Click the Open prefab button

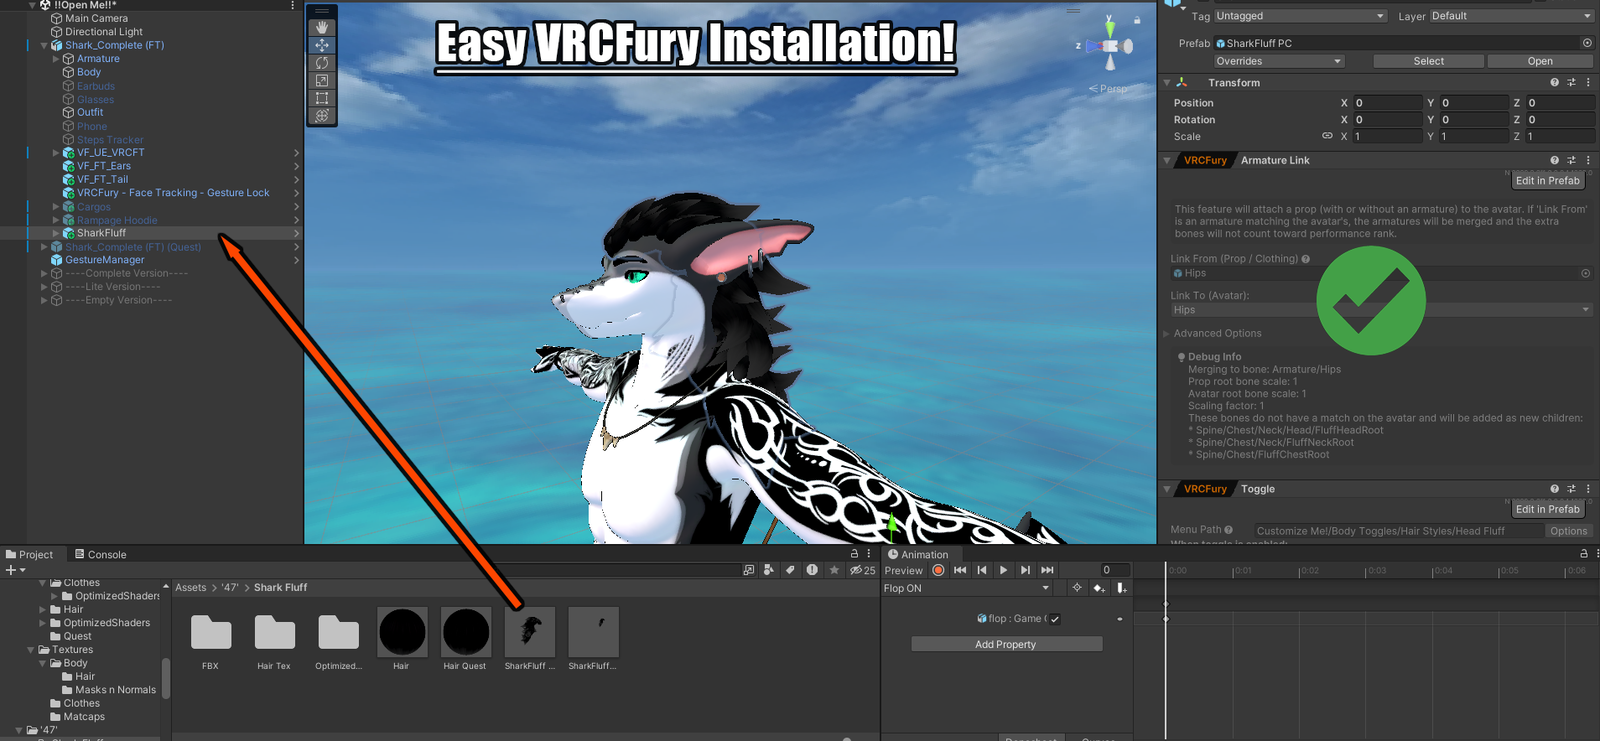coord(1539,61)
